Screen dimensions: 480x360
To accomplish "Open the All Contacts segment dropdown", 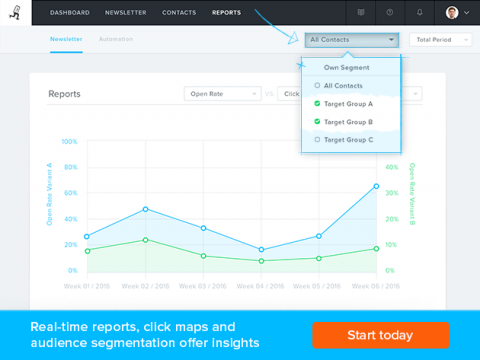I will pyautogui.click(x=352, y=40).
